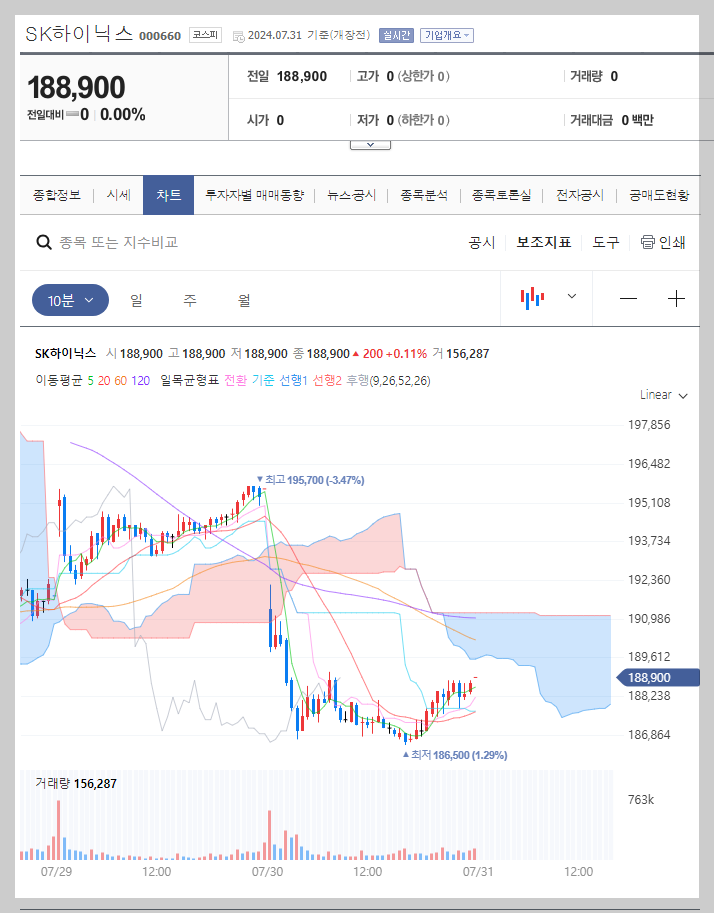Open chart type chevron next to candlestick icon
Image resolution: width=714 pixels, height=913 pixels.
click(x=571, y=299)
